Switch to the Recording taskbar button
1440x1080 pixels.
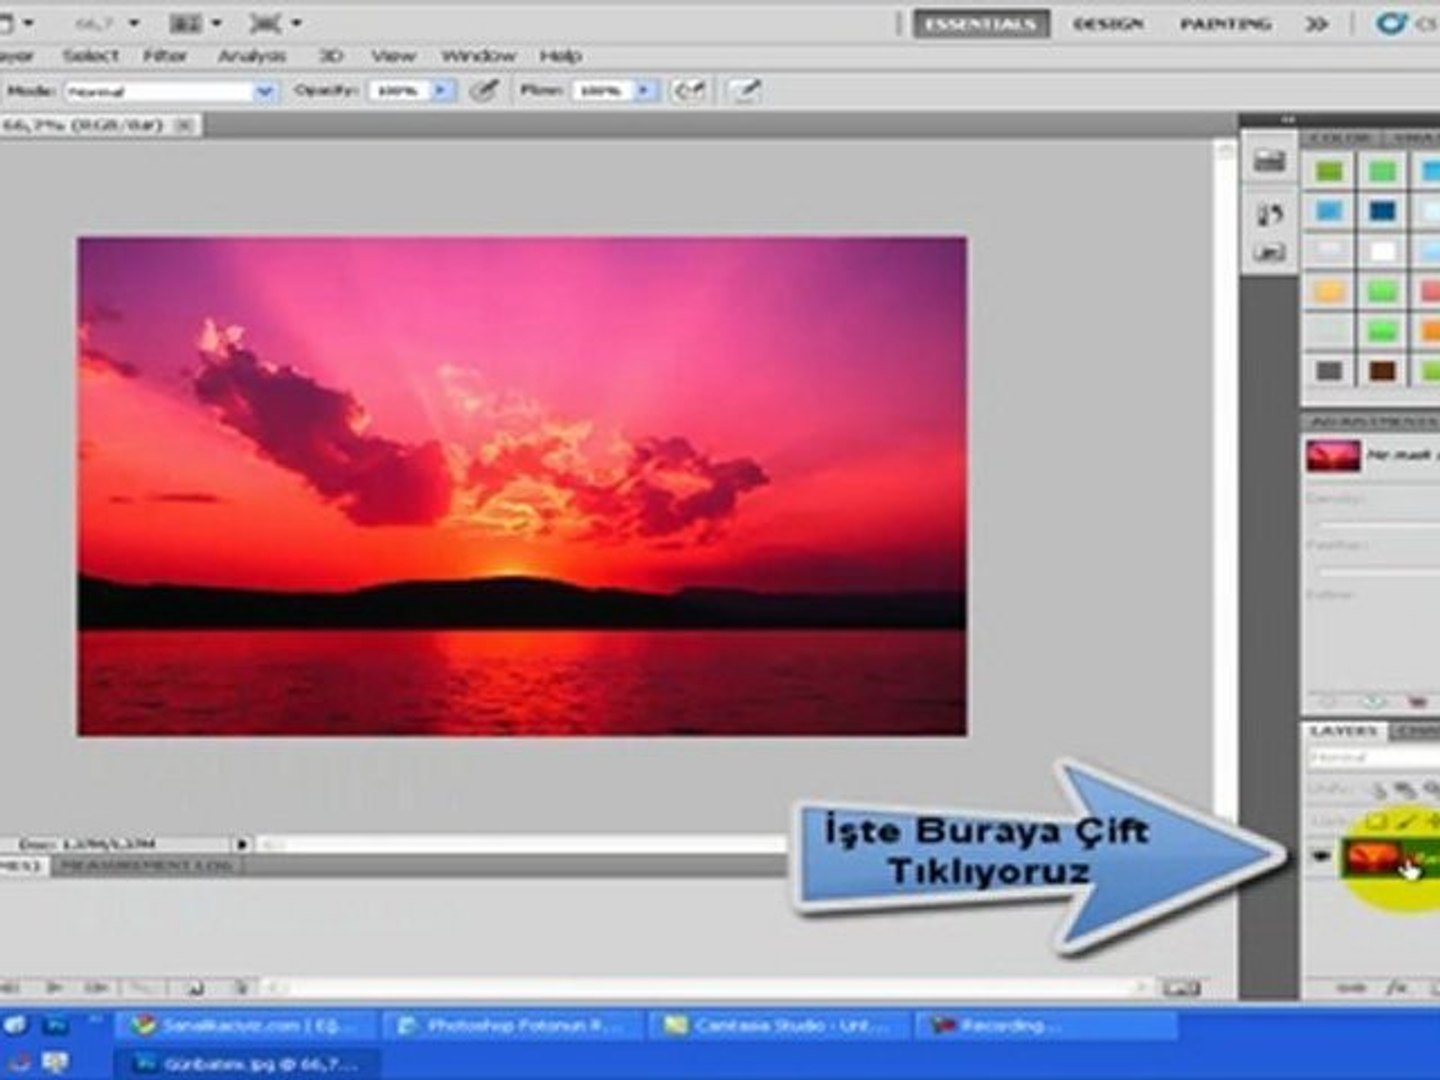point(1047,1025)
